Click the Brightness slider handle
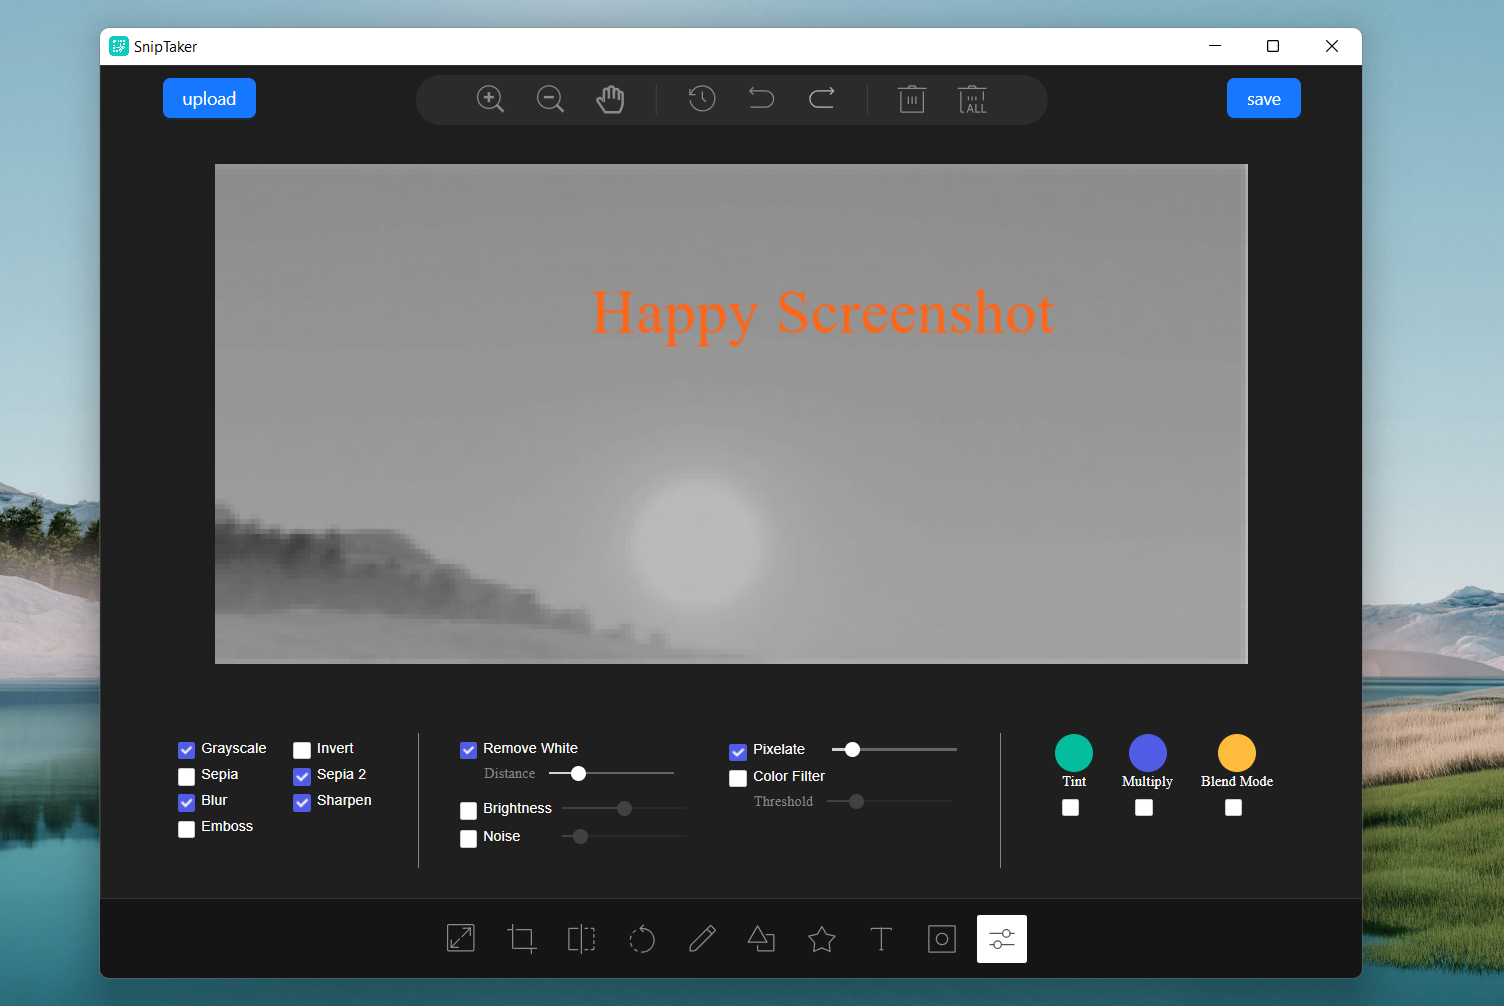The width and height of the screenshot is (1504, 1006). pyautogui.click(x=624, y=808)
